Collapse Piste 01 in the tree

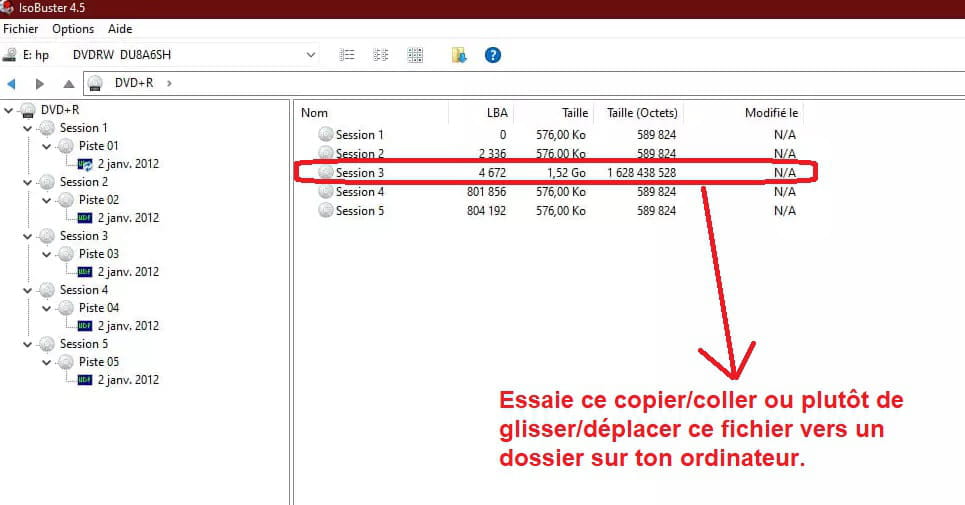click(47, 146)
